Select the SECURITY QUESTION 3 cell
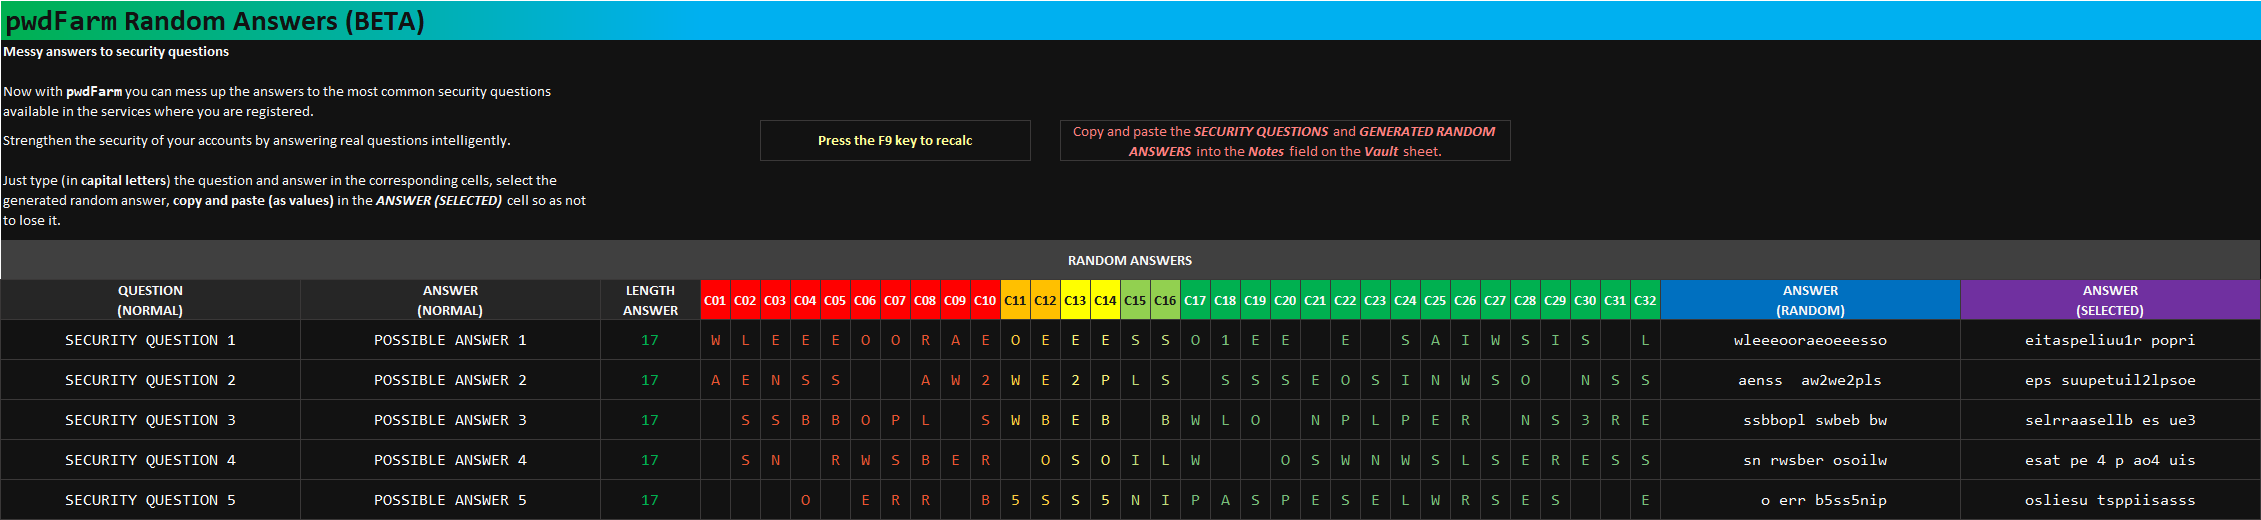The width and height of the screenshot is (2261, 520). (x=150, y=420)
